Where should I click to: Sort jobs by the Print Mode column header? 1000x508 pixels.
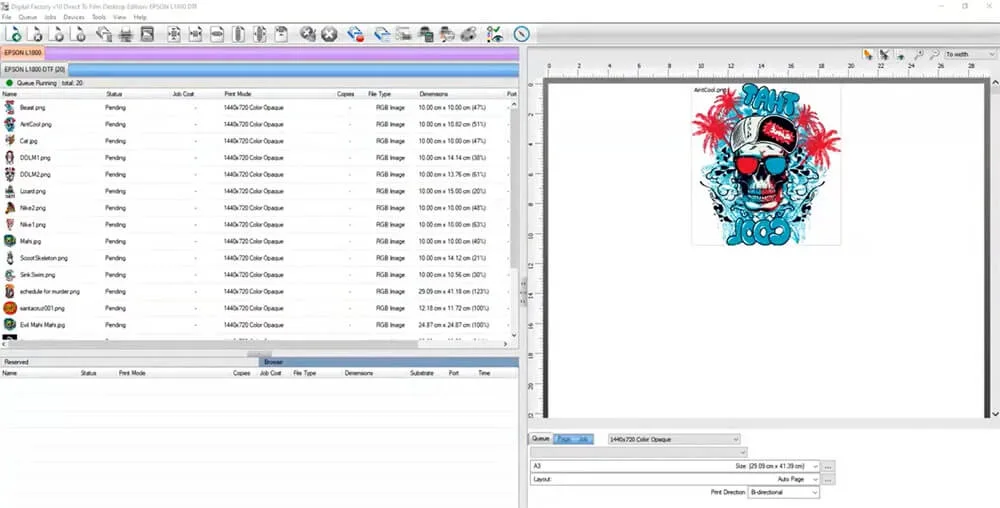pyautogui.click(x=238, y=94)
